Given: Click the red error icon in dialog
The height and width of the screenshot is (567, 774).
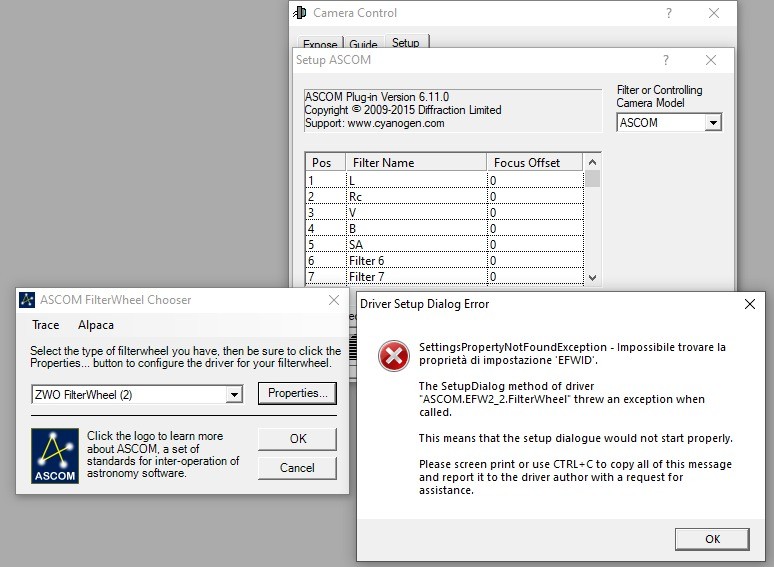Looking at the screenshot, I should pos(392,355).
